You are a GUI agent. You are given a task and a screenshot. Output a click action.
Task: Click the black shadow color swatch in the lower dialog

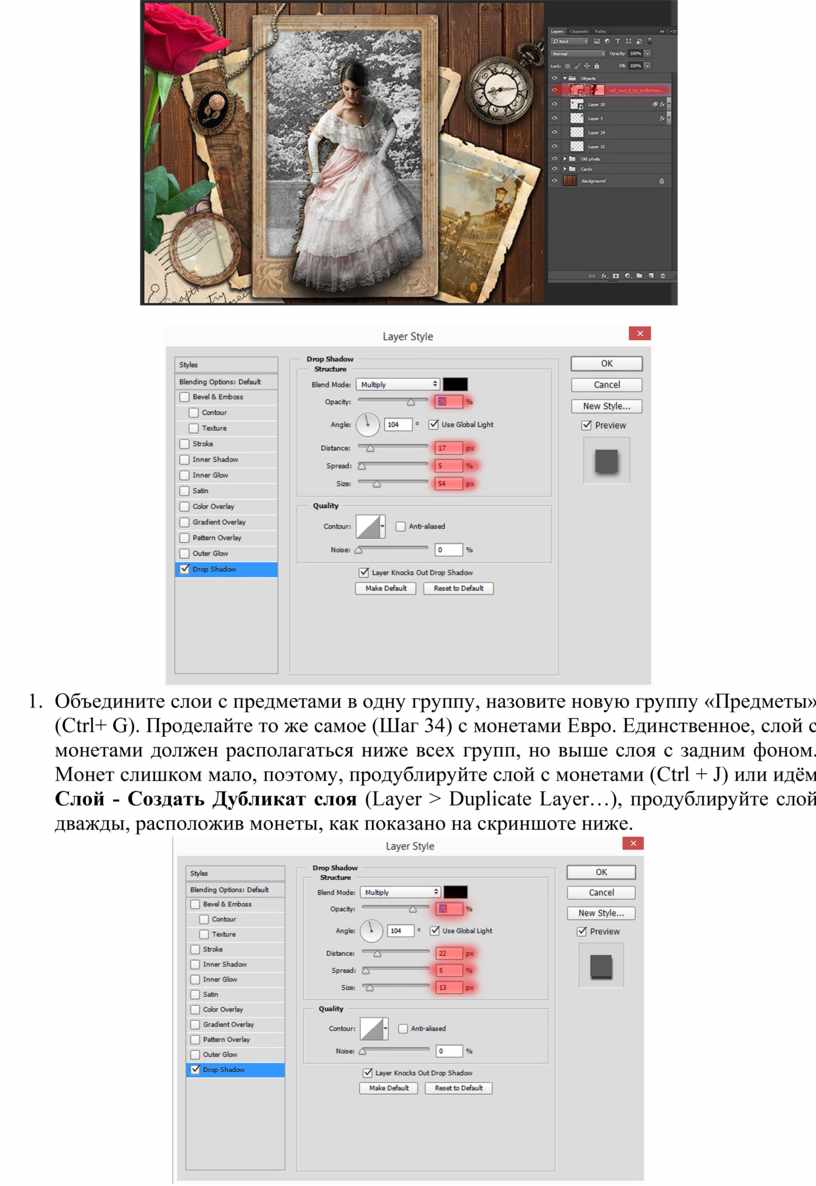[455, 892]
